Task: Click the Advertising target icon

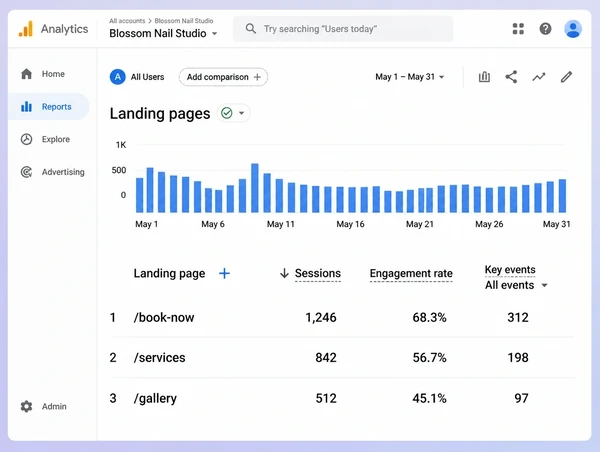Action: coord(26,172)
